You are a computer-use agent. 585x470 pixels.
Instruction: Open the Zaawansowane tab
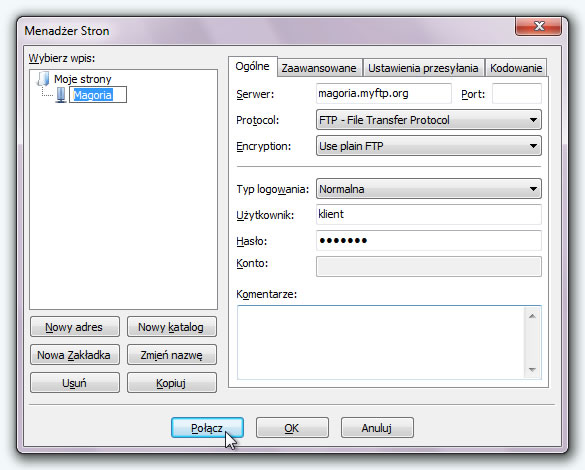319,68
